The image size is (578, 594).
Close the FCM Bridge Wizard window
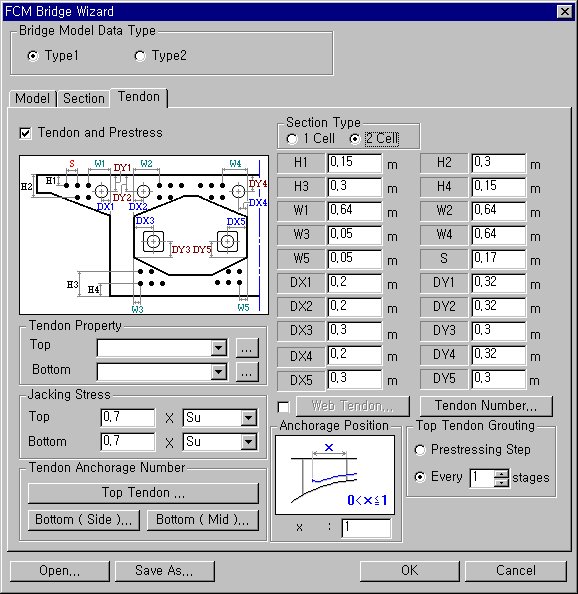pyautogui.click(x=564, y=12)
